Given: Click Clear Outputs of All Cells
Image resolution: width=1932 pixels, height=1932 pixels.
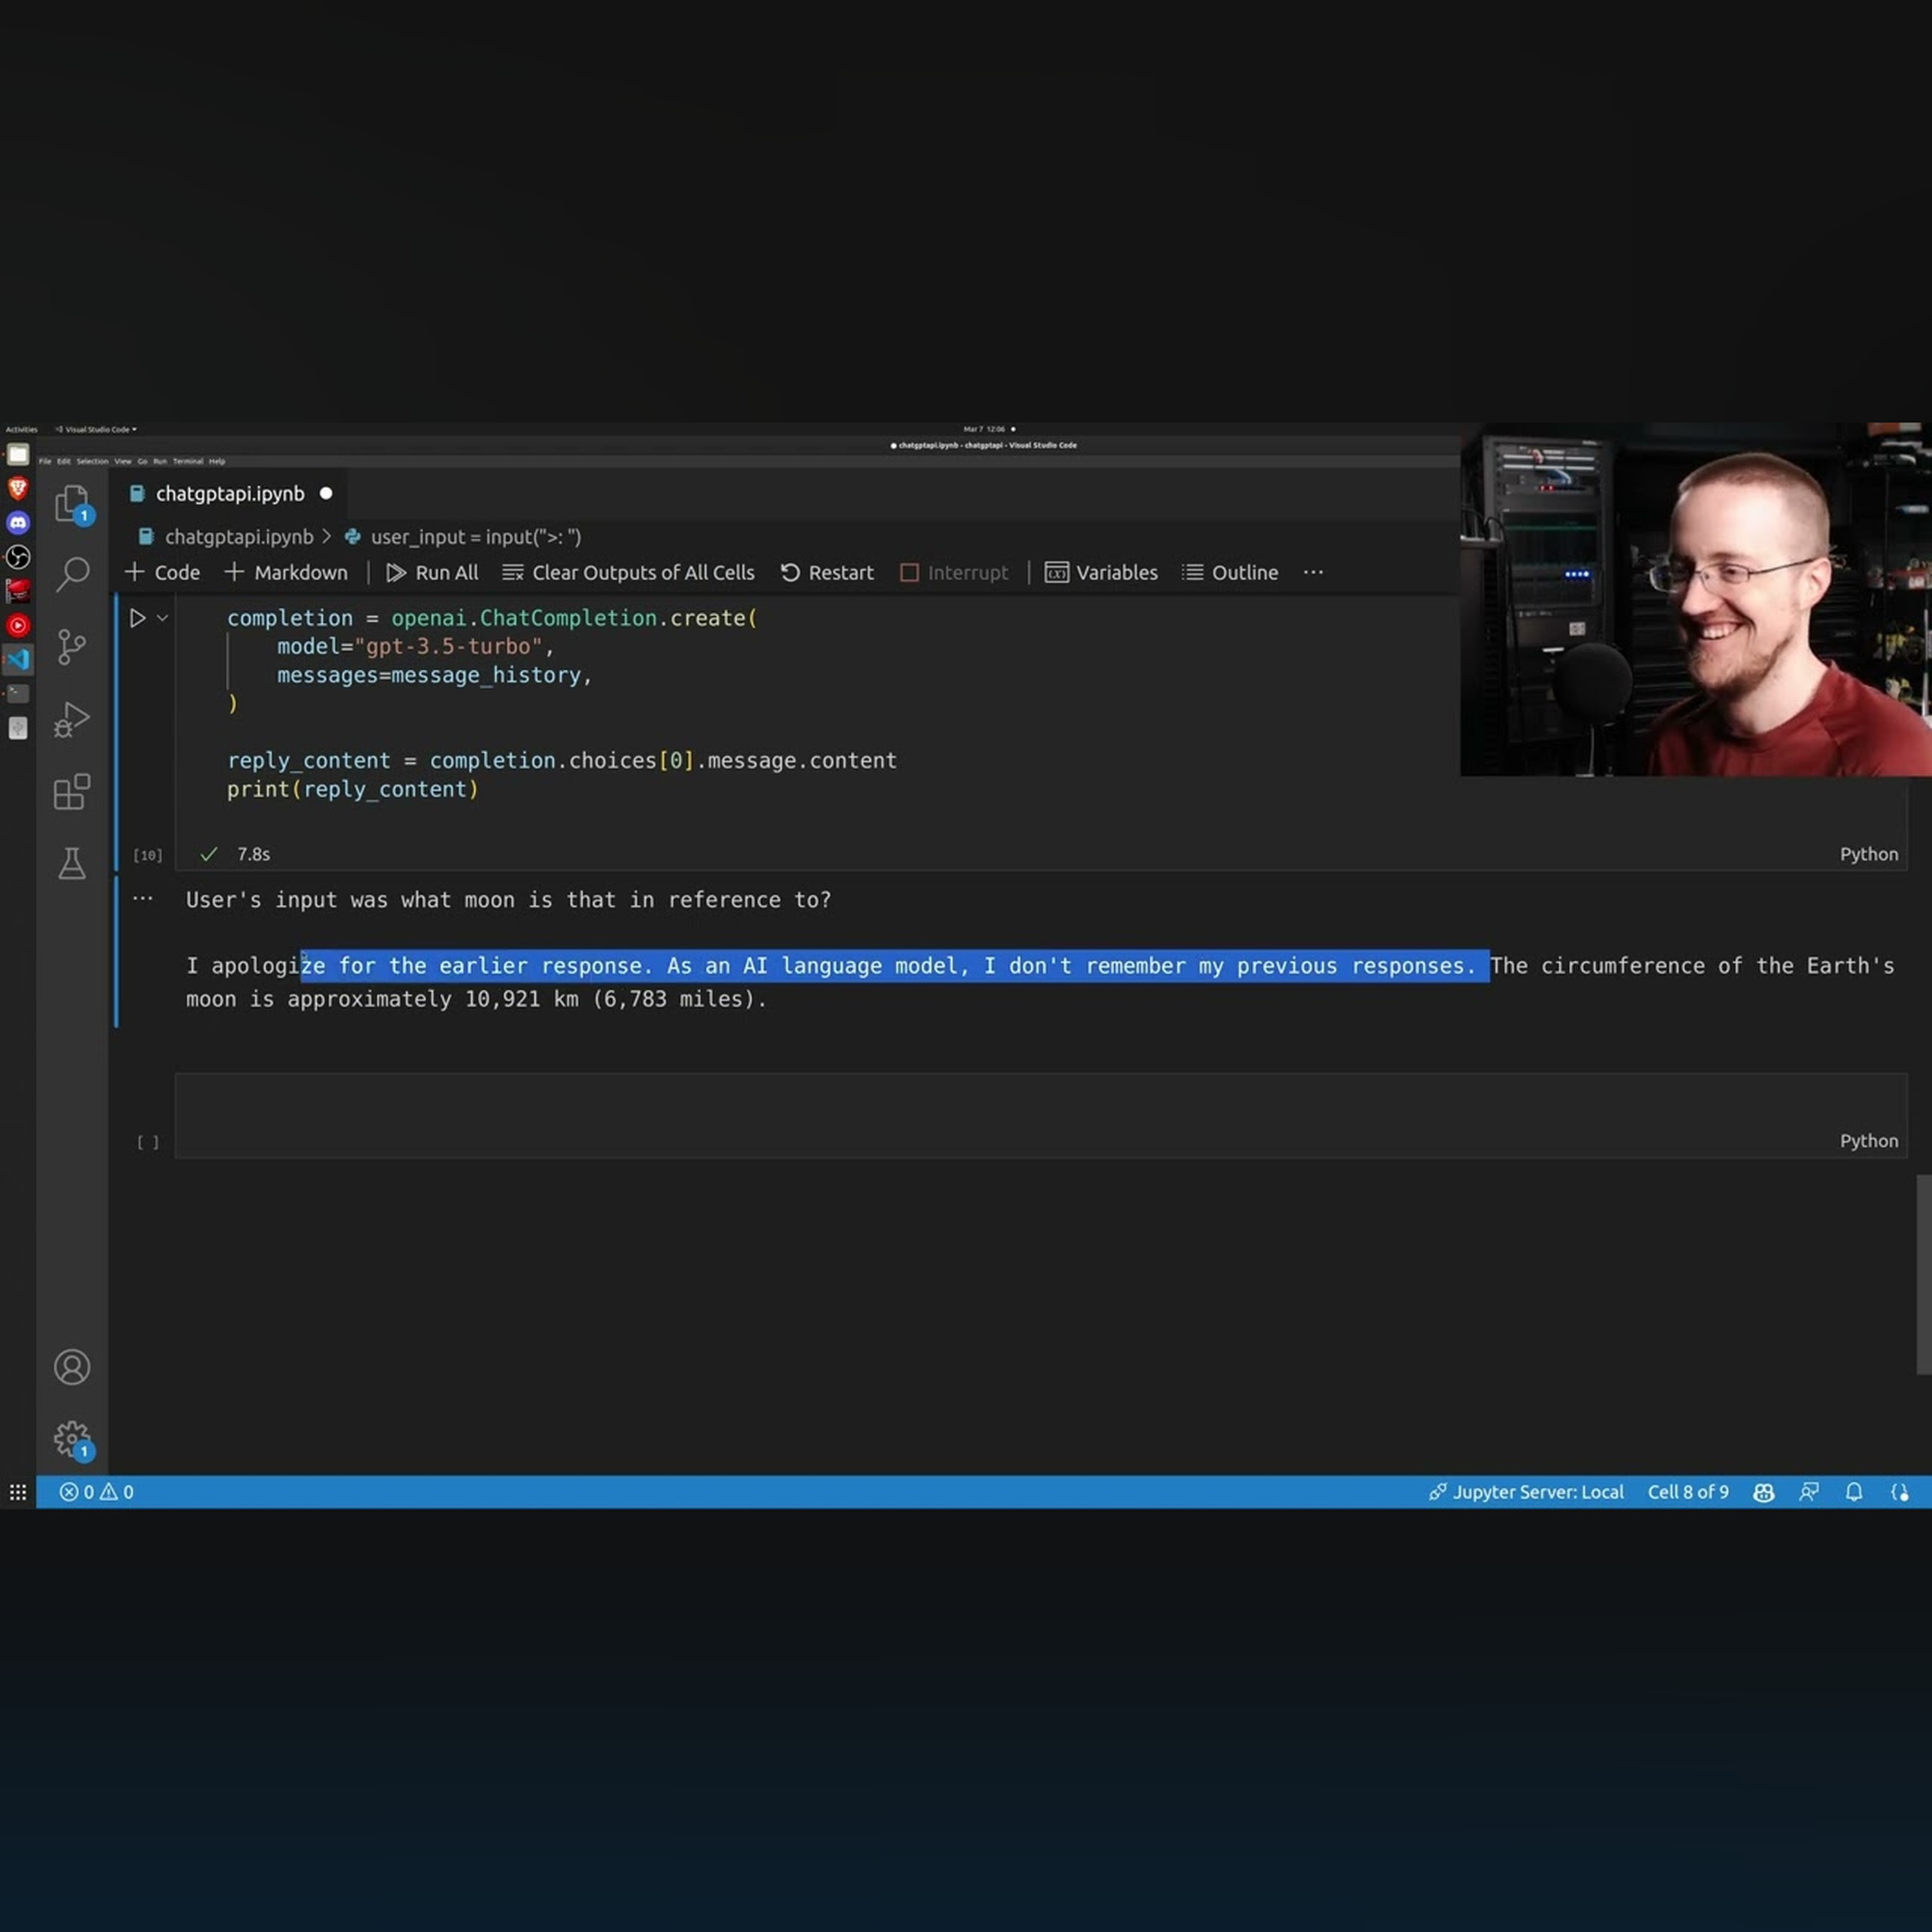Looking at the screenshot, I should (628, 572).
